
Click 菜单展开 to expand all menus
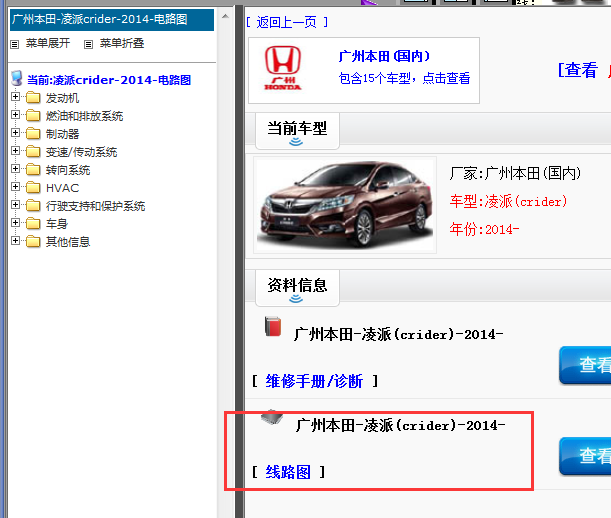48,43
